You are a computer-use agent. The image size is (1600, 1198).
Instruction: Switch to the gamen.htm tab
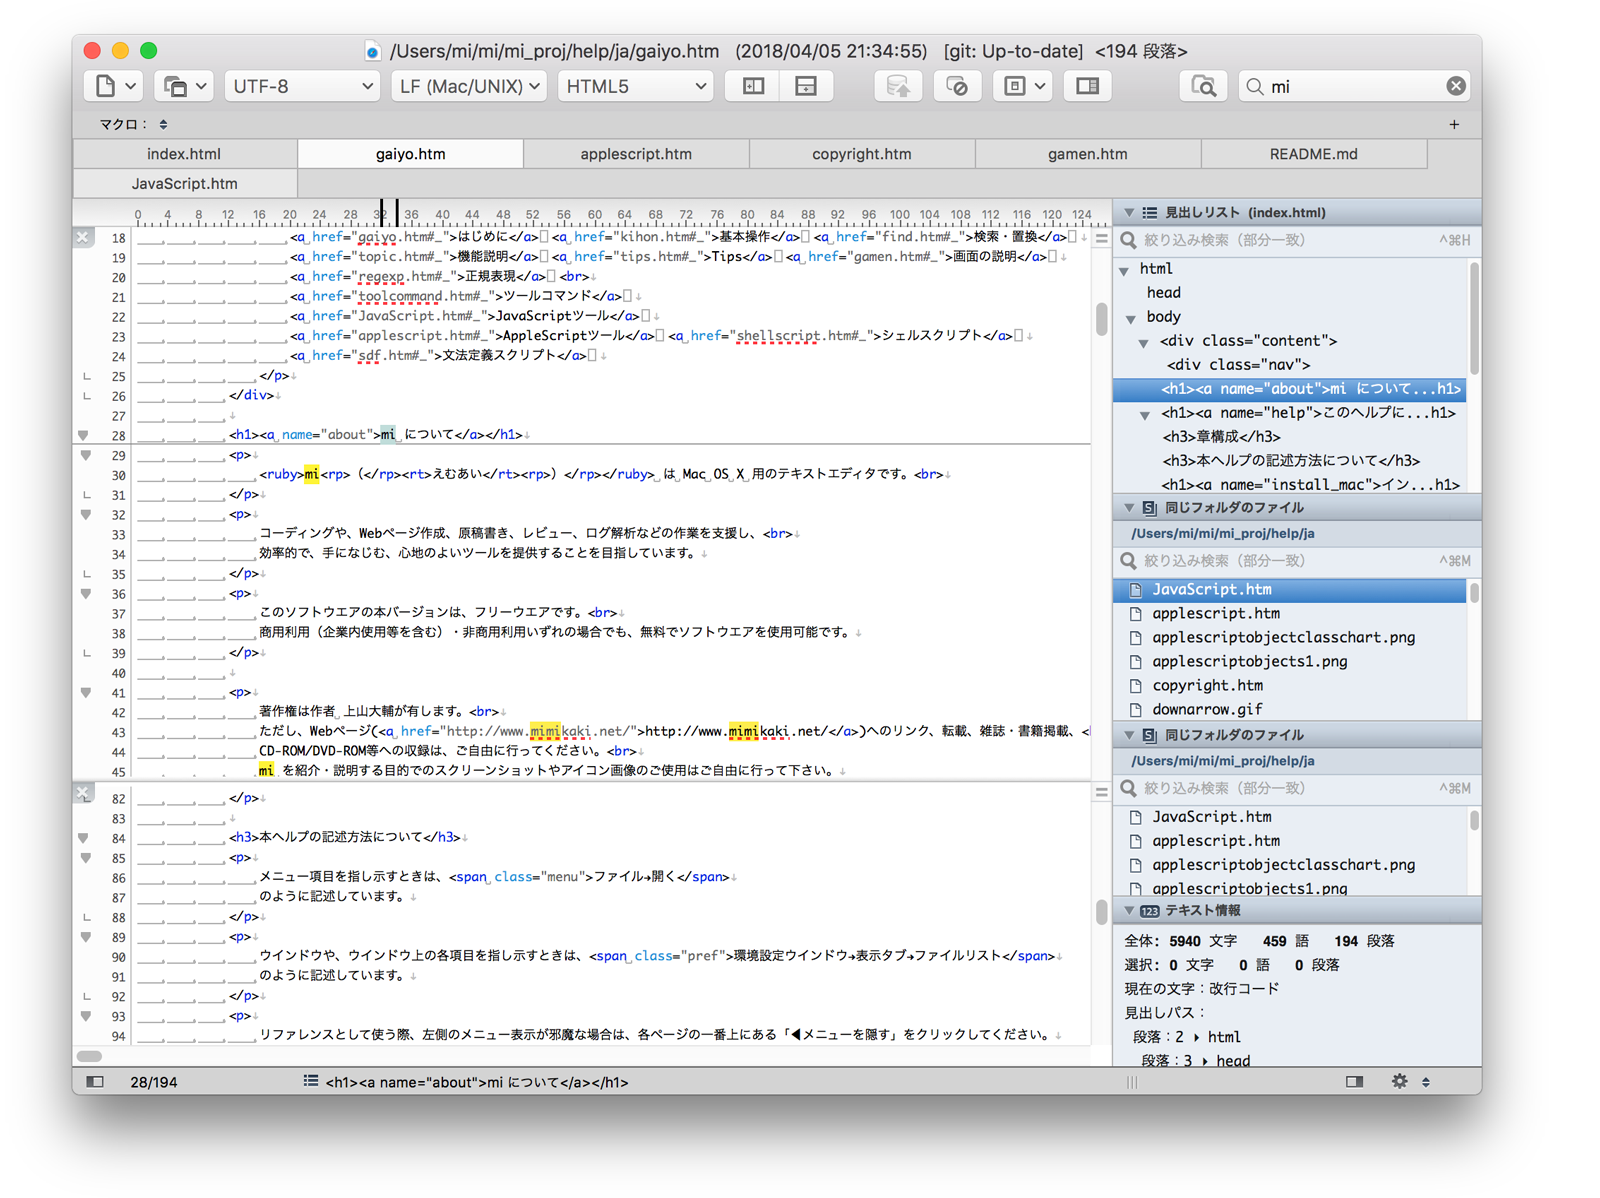(x=1088, y=154)
